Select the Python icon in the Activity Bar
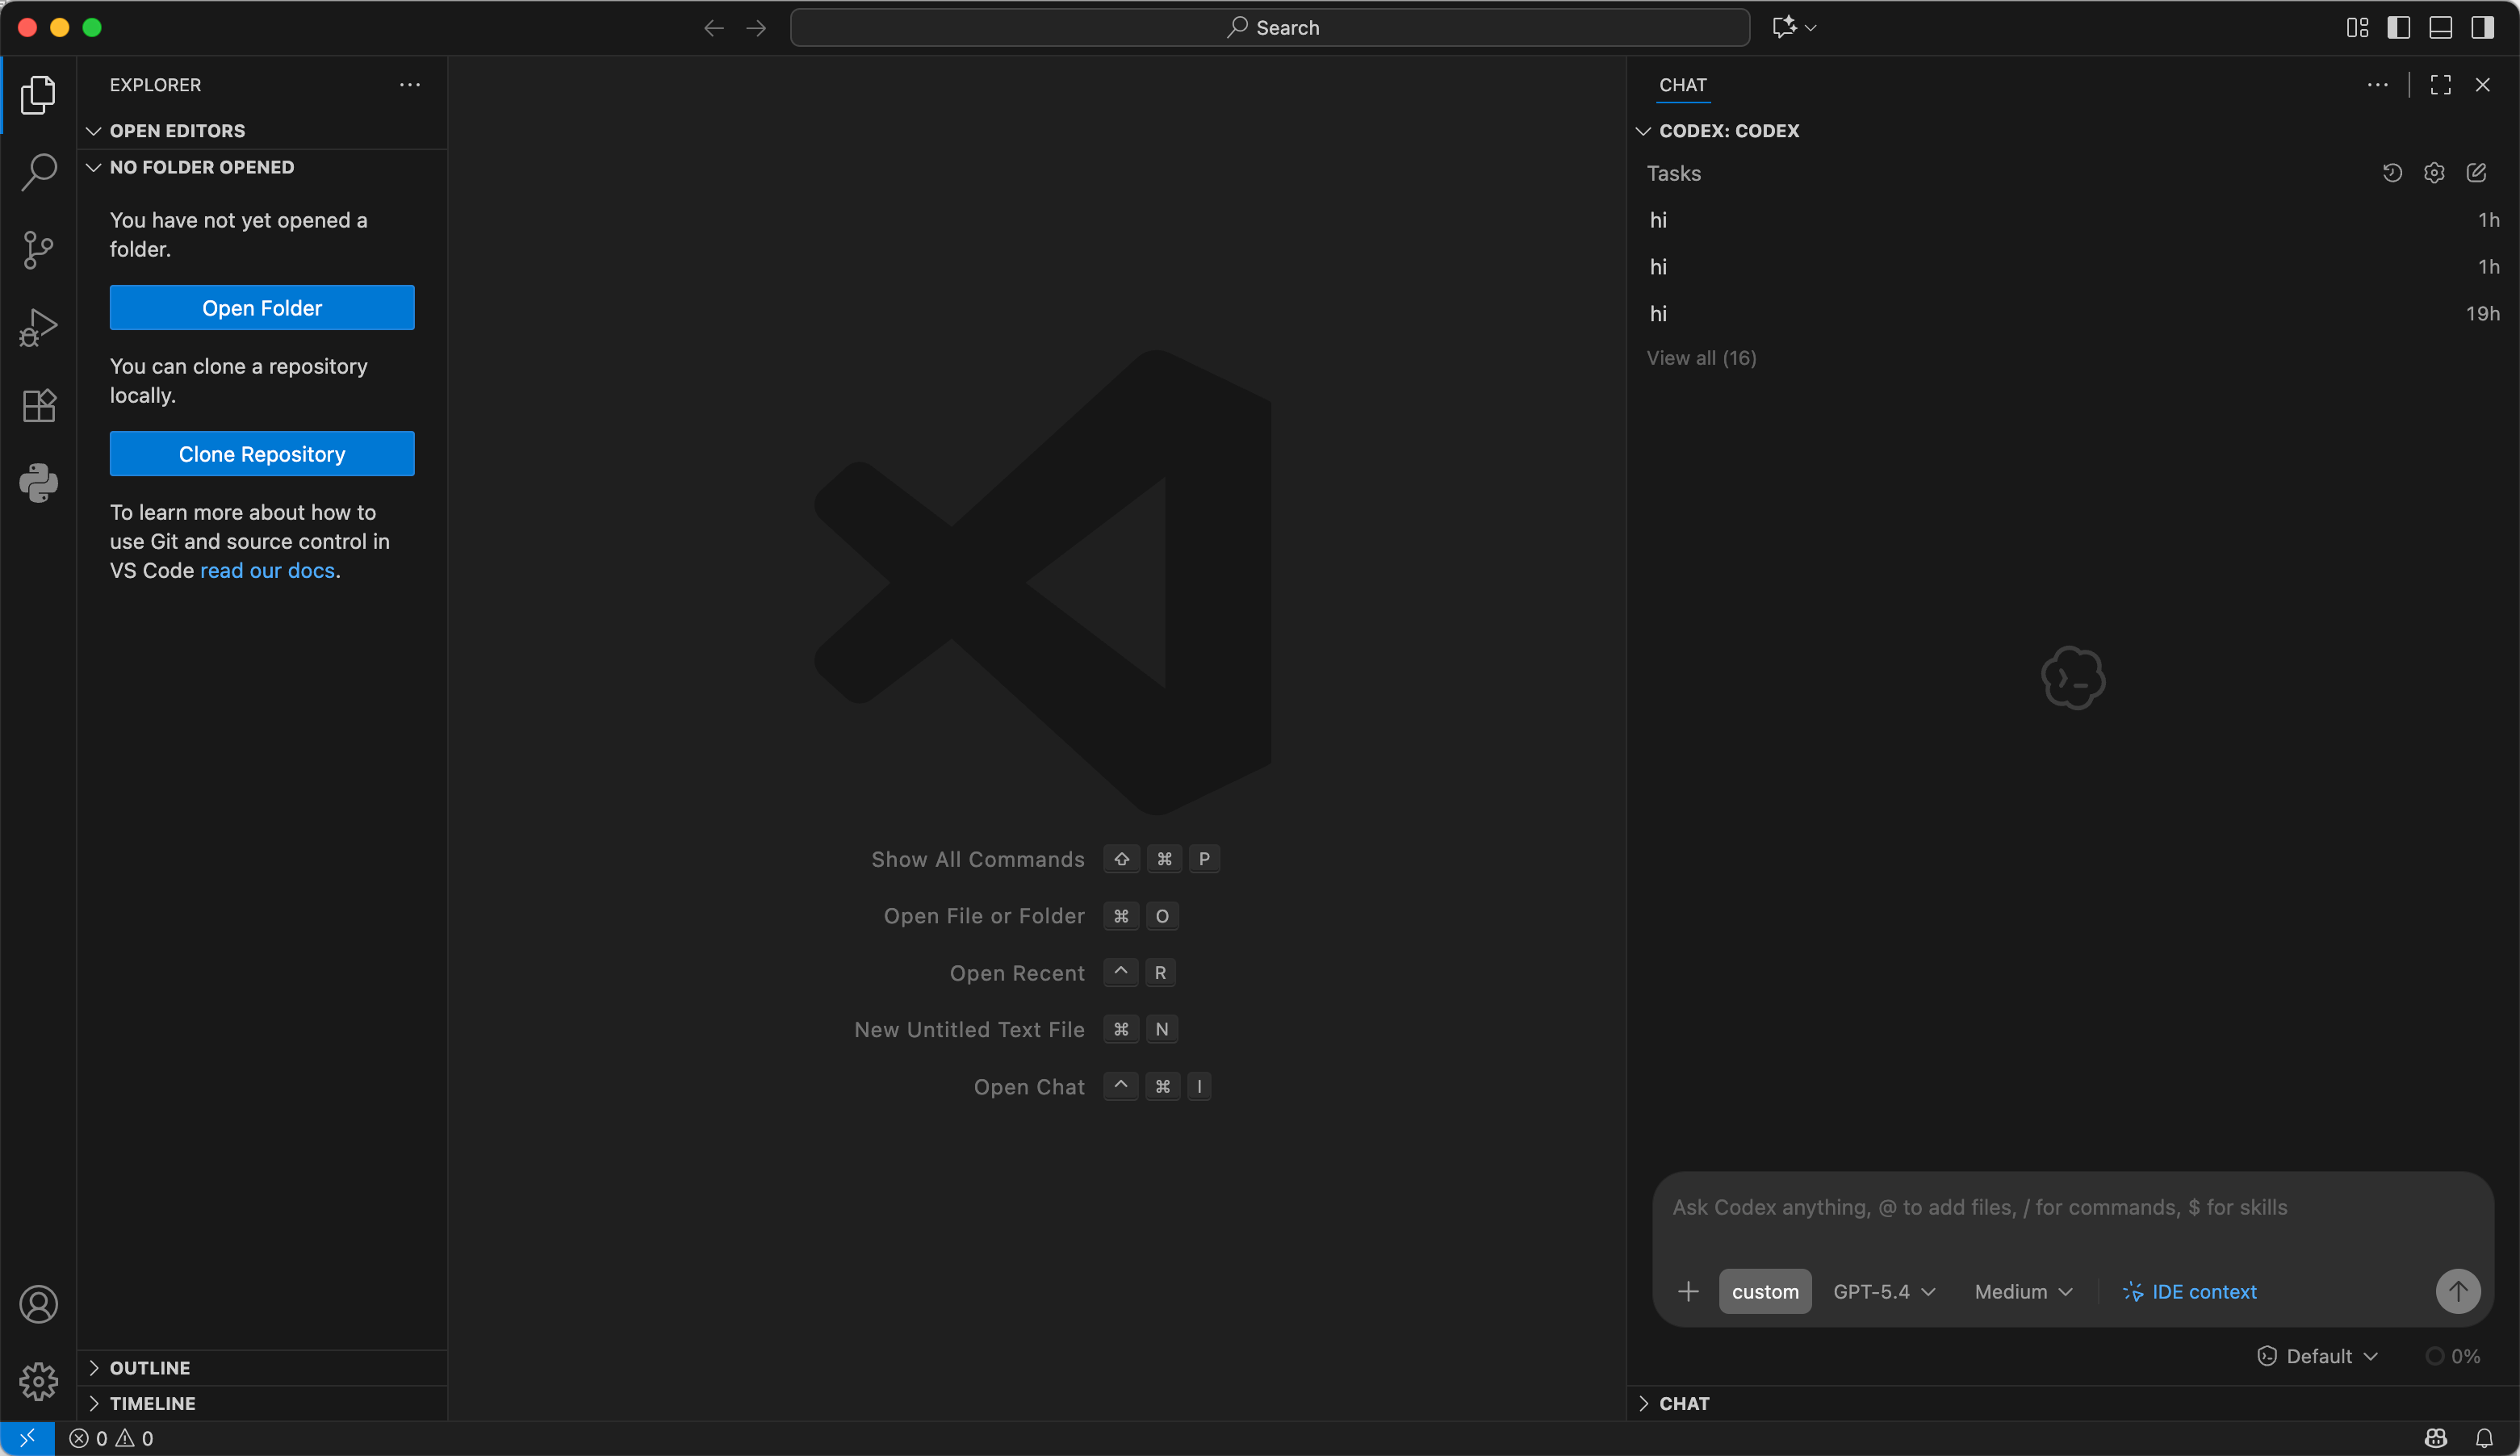This screenshot has height=1456, width=2520. tap(38, 483)
